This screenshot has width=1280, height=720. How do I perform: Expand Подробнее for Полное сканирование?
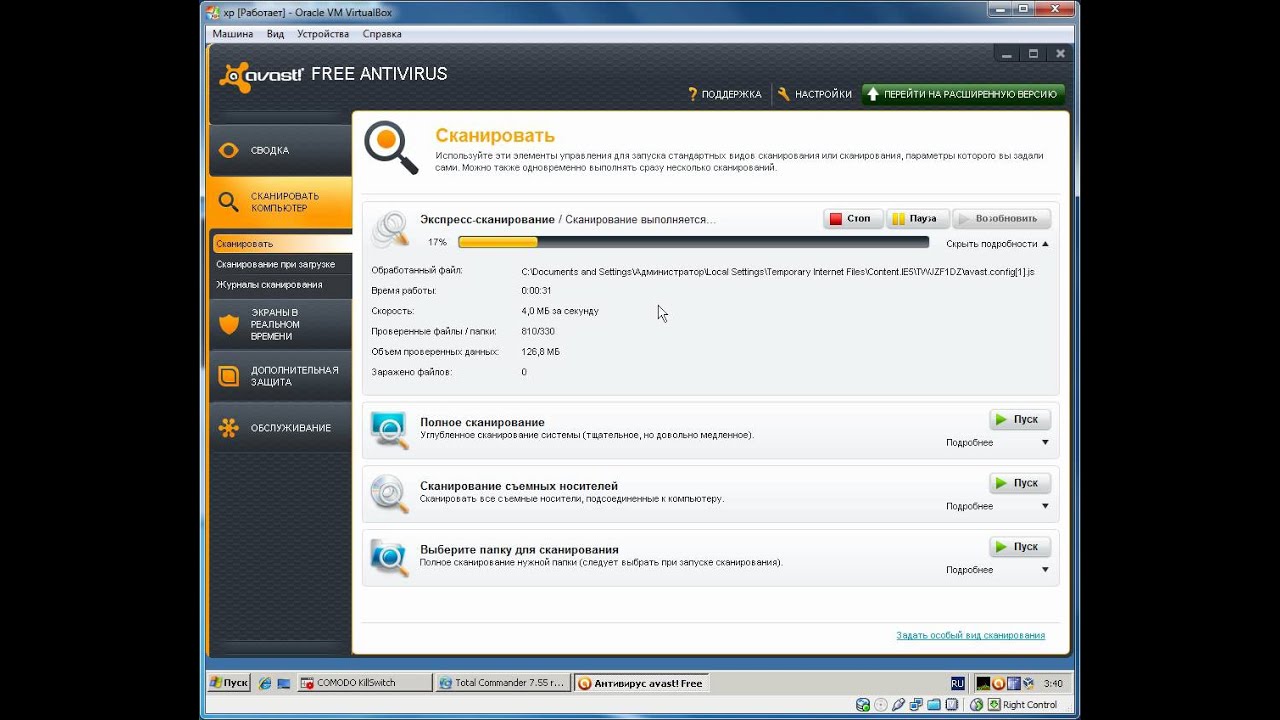click(997, 442)
